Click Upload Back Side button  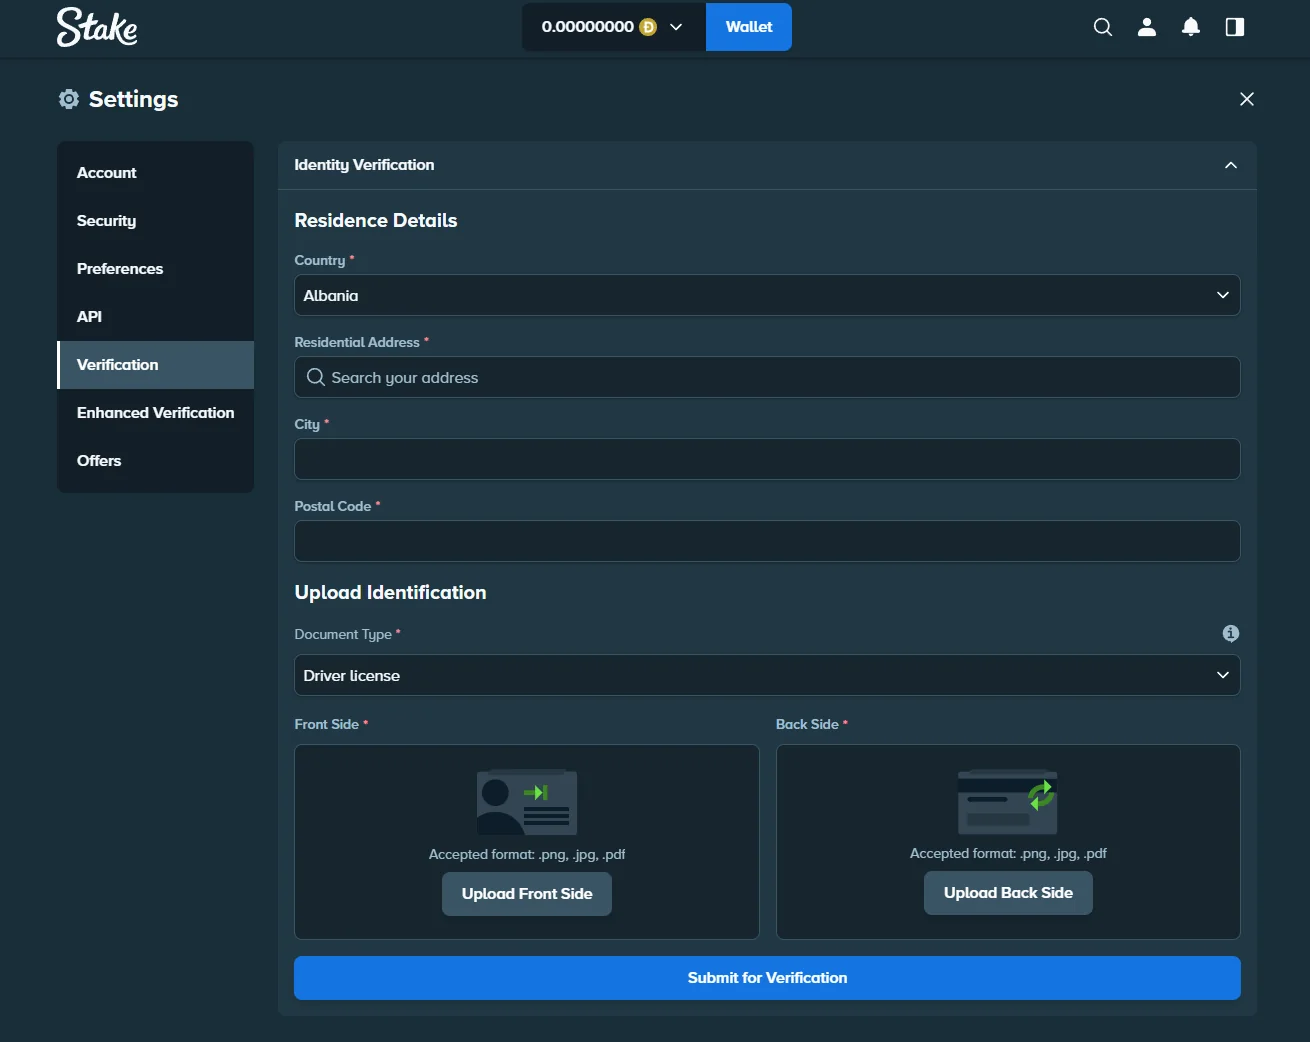tap(1008, 893)
